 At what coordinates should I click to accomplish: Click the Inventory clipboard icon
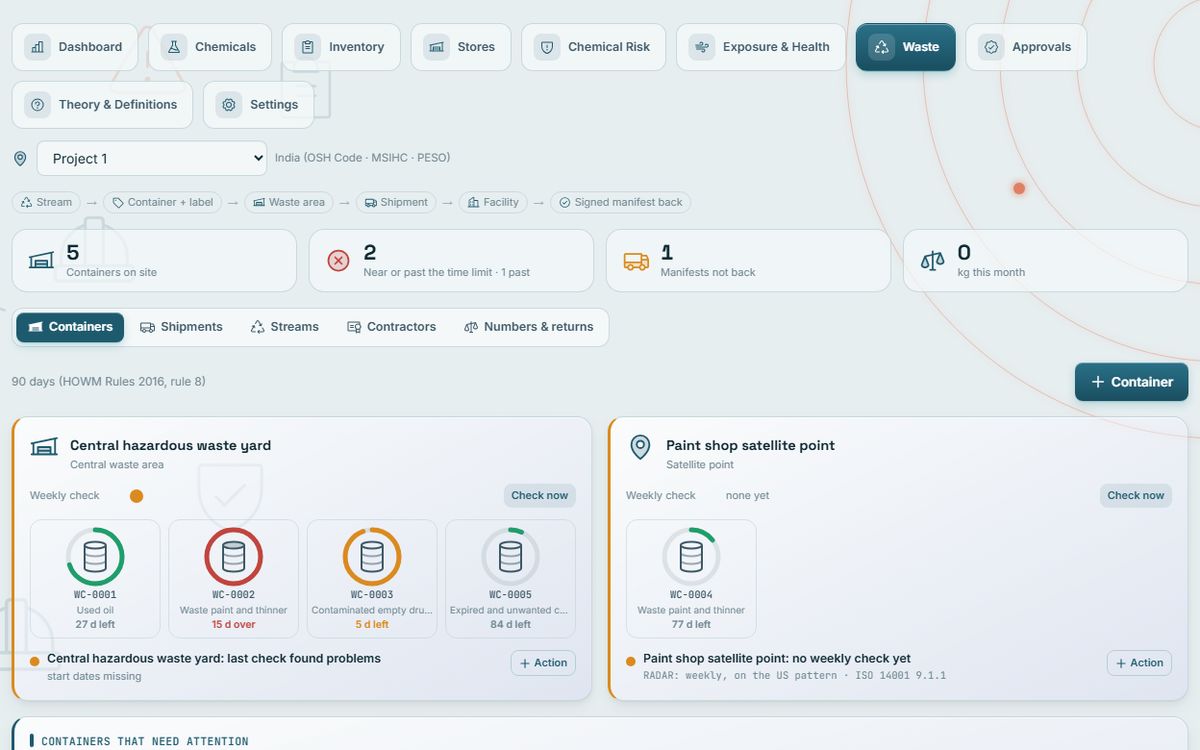pos(308,47)
